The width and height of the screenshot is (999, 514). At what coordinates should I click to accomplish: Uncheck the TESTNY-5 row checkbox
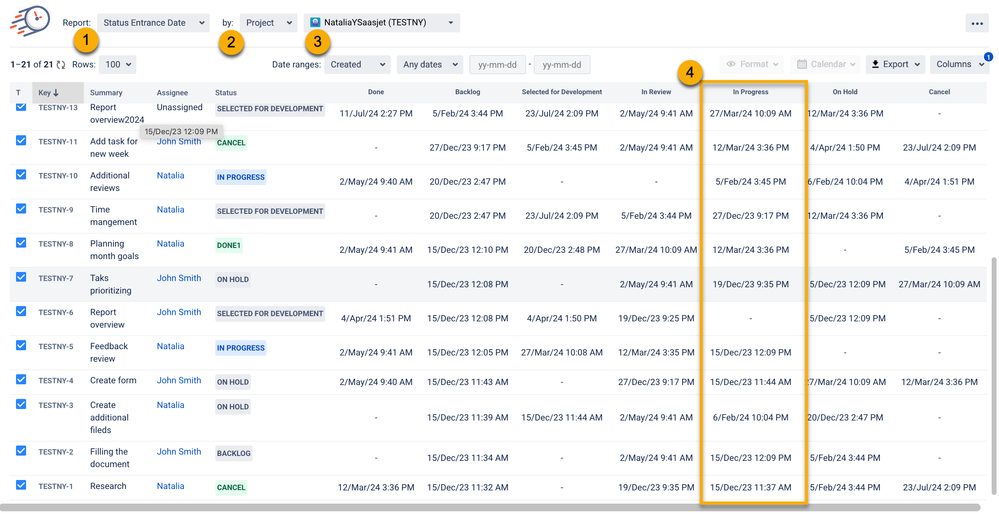tap(21, 345)
